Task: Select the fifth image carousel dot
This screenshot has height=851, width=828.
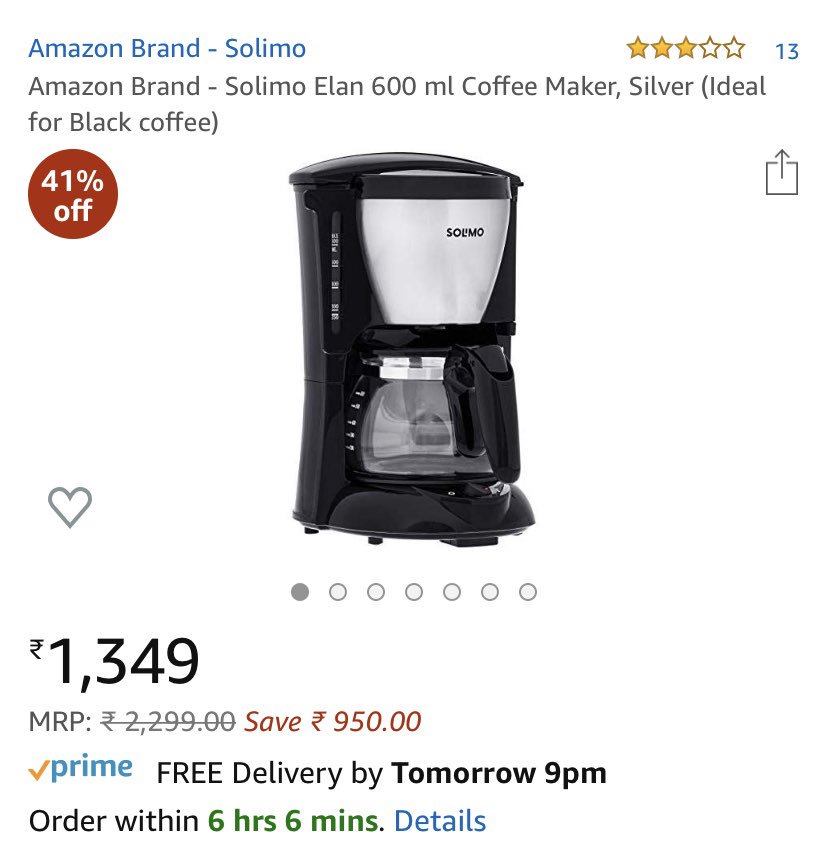Action: pyautogui.click(x=452, y=592)
